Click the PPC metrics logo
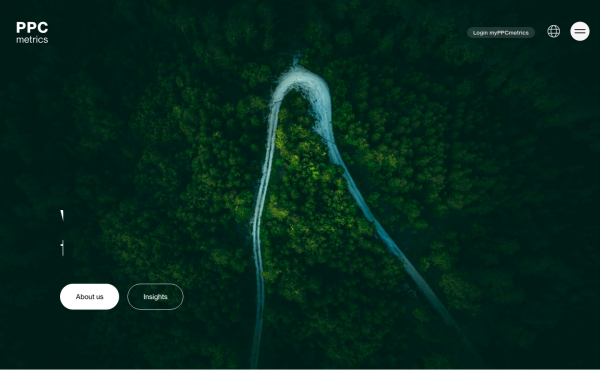The image size is (600, 375). click(x=32, y=33)
